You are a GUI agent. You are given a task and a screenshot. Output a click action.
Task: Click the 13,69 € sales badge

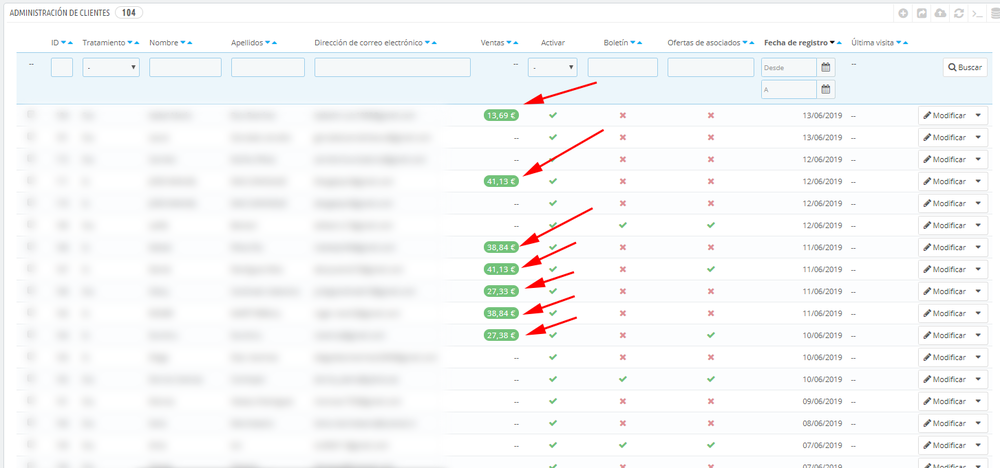pyautogui.click(x=501, y=115)
